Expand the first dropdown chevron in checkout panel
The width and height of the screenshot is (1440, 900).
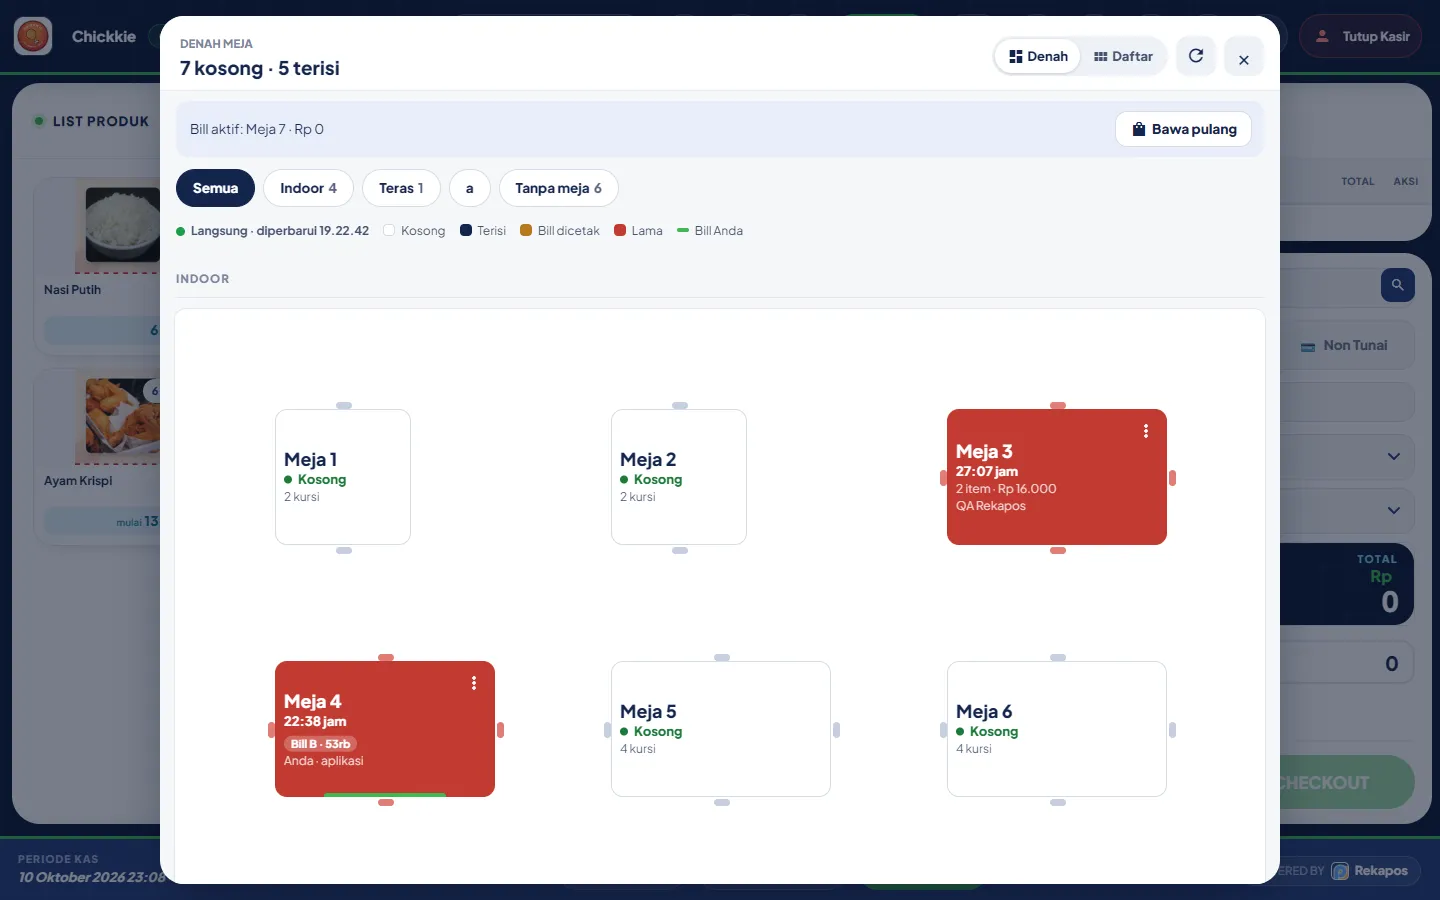tap(1394, 457)
